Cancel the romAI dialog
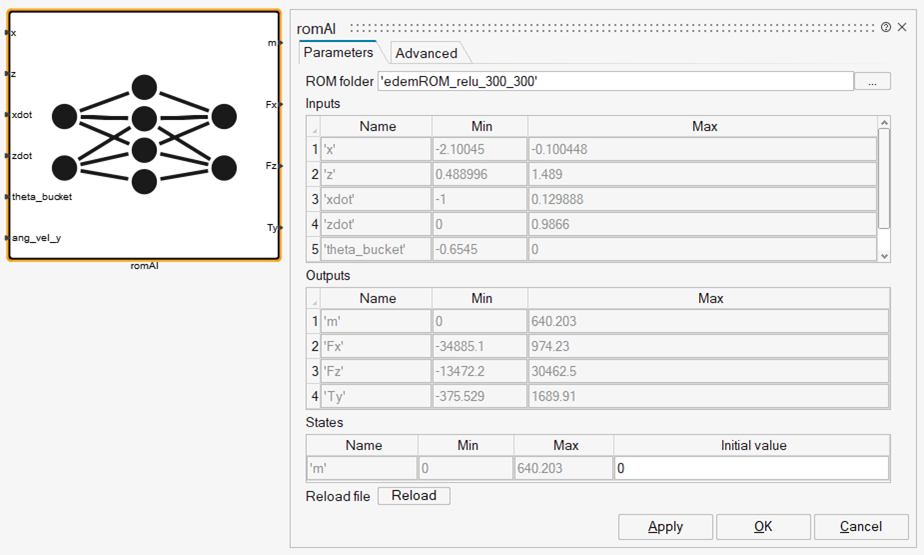The image size is (924, 555). [860, 527]
